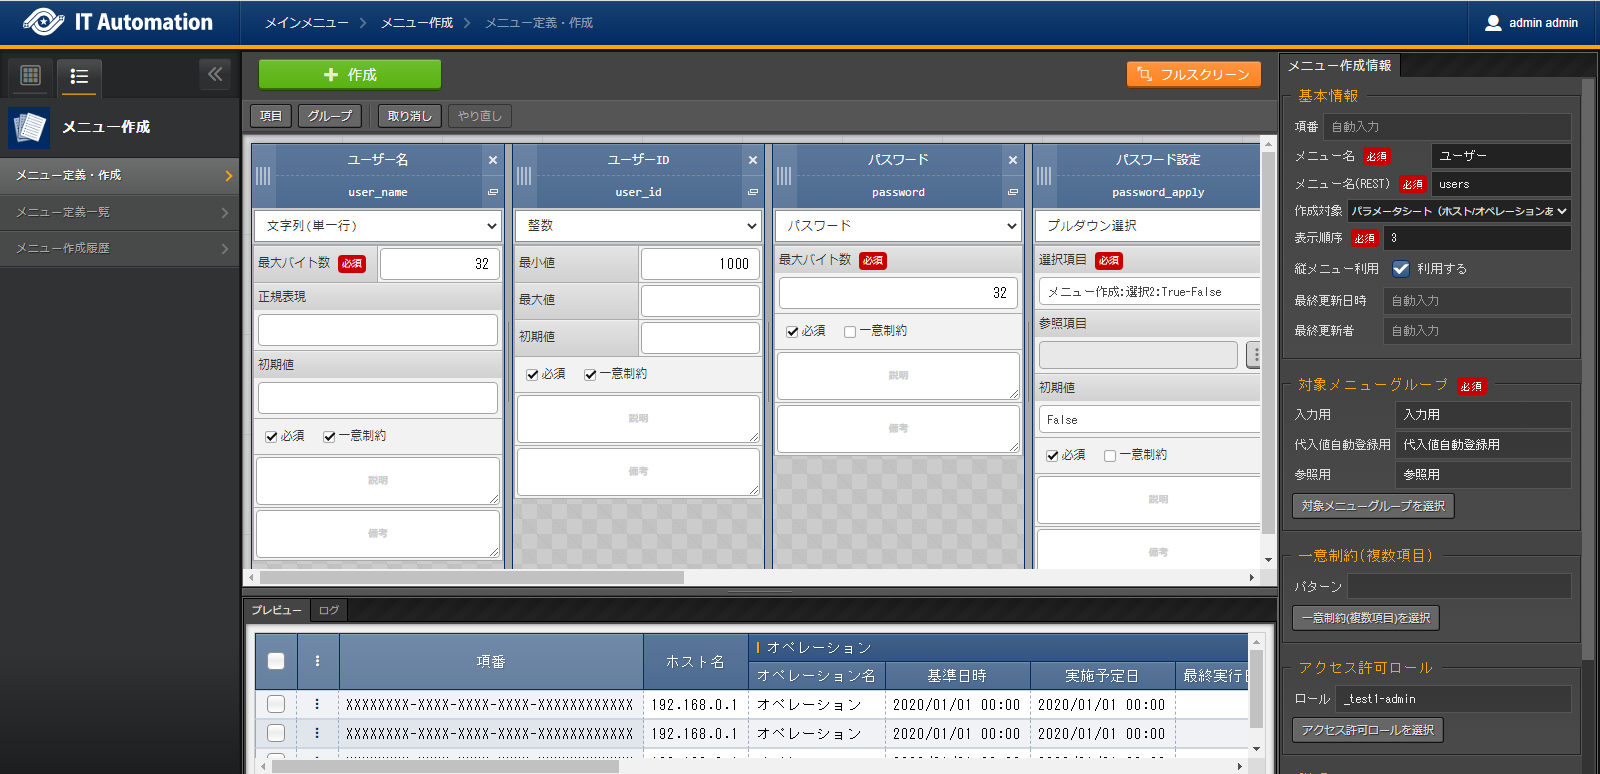Click 一意制約(複数項目)を選択 button
The image size is (1600, 774).
coord(1366,618)
